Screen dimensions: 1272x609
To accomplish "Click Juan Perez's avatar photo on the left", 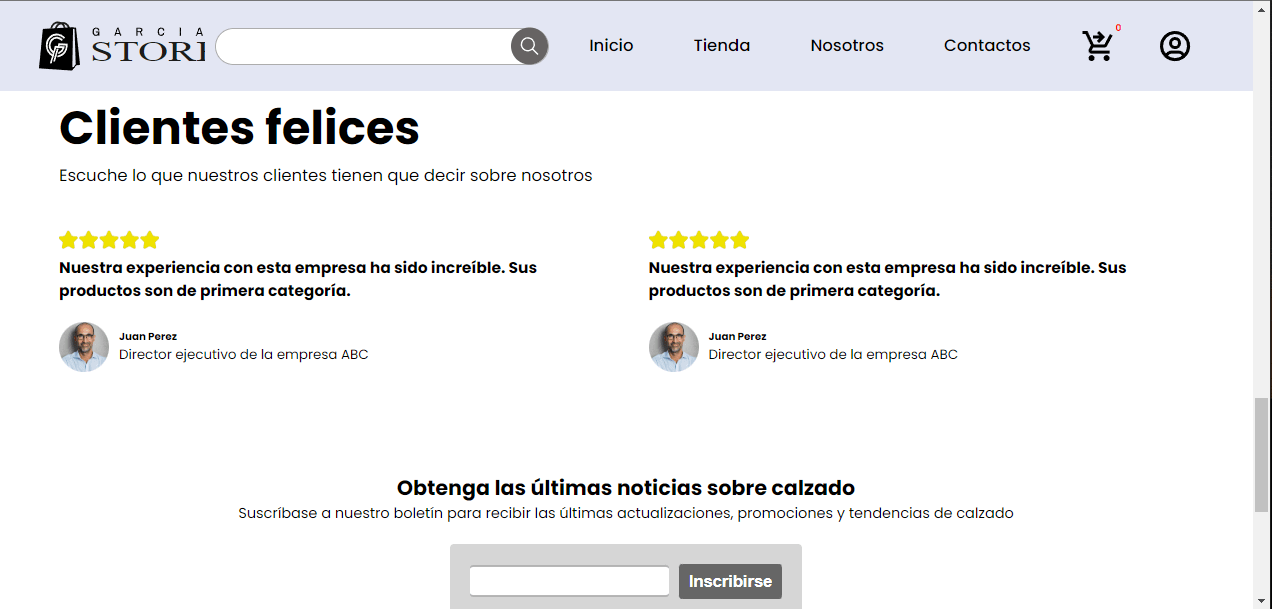I will point(84,347).
